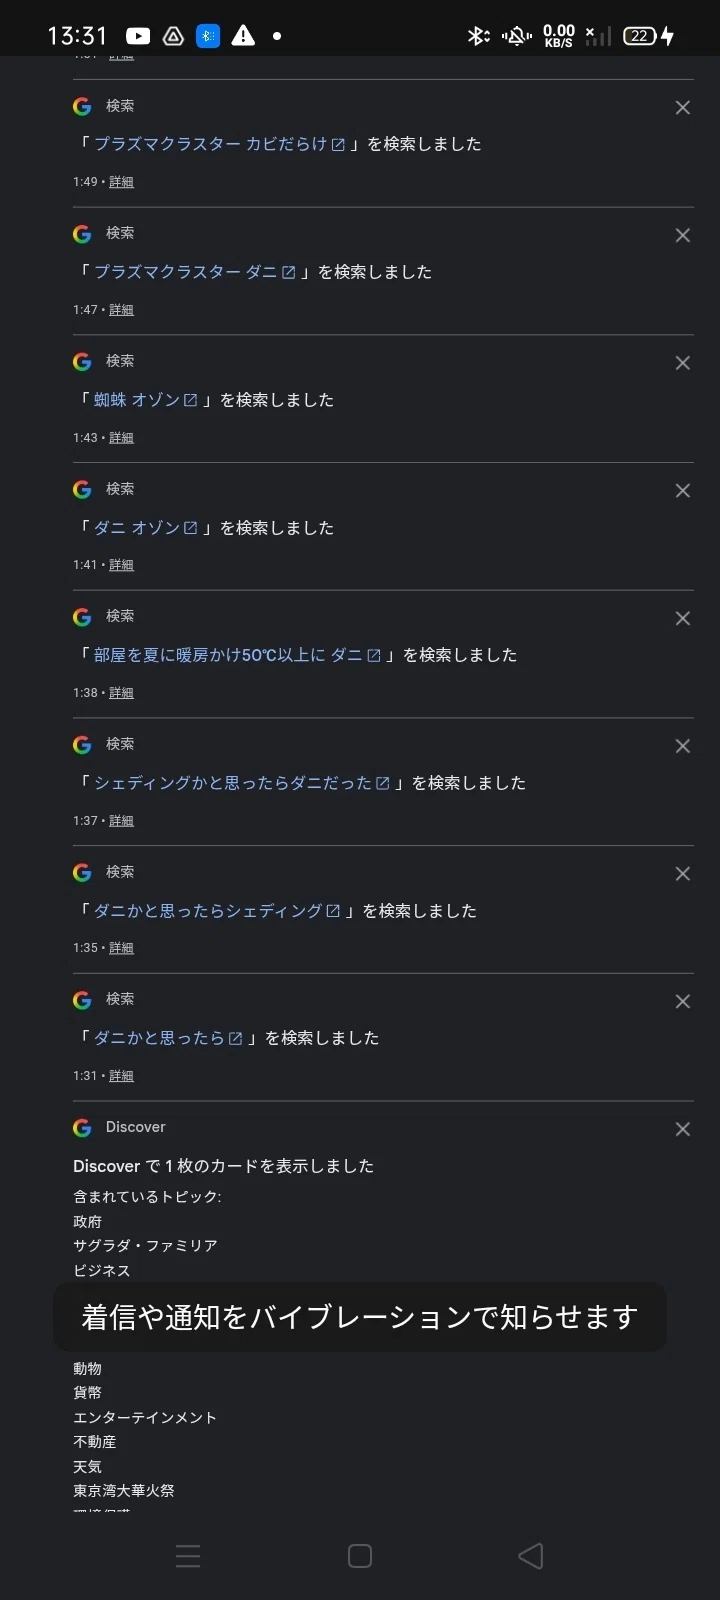Show 詳細 for the 1:31 search
The image size is (720, 1600).
pos(121,1076)
